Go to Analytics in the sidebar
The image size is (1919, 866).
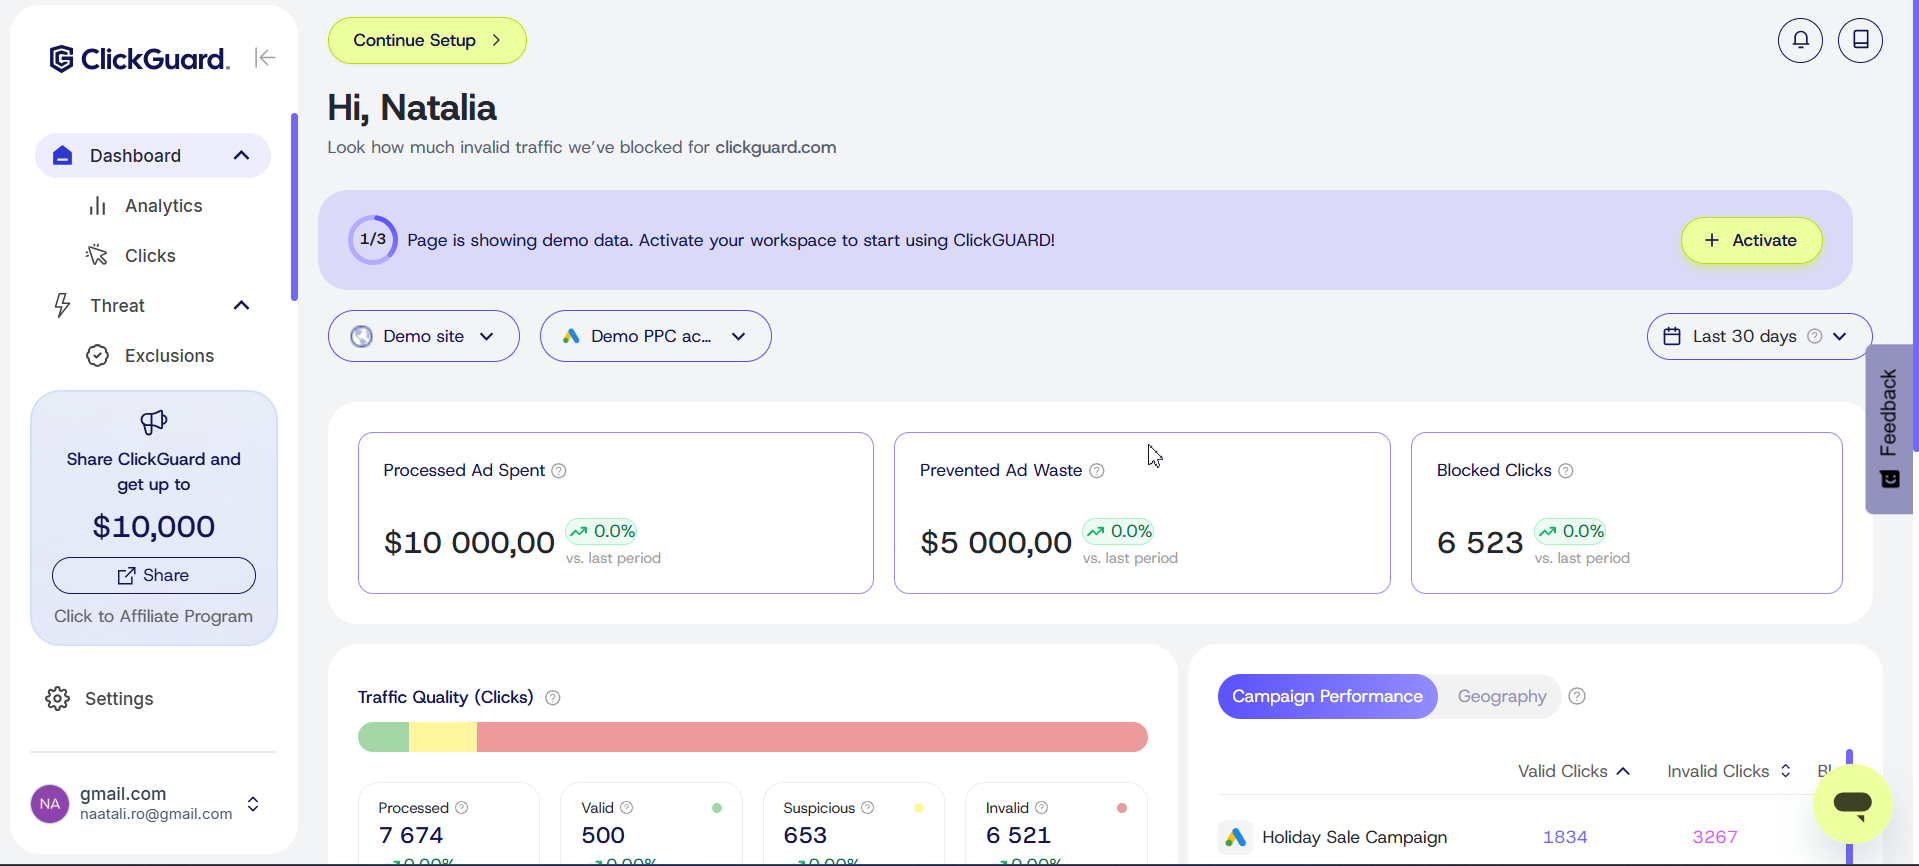[163, 206]
